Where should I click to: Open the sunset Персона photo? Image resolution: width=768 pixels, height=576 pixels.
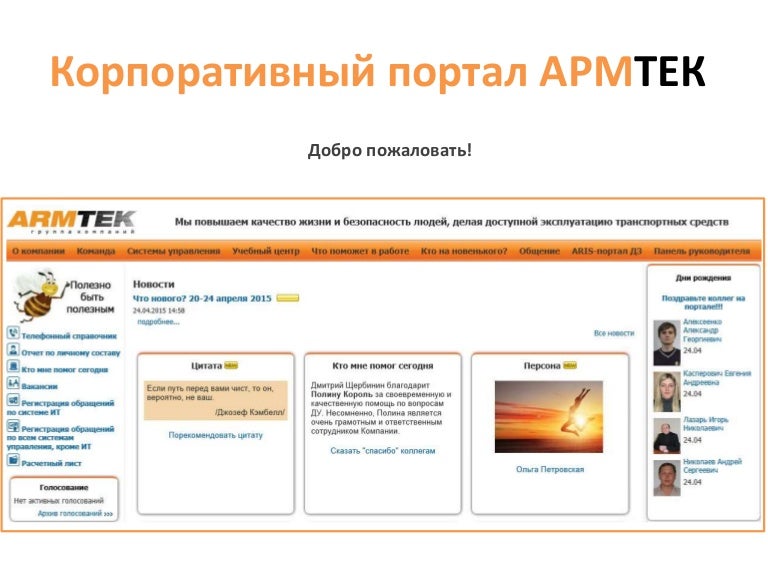tap(549, 416)
